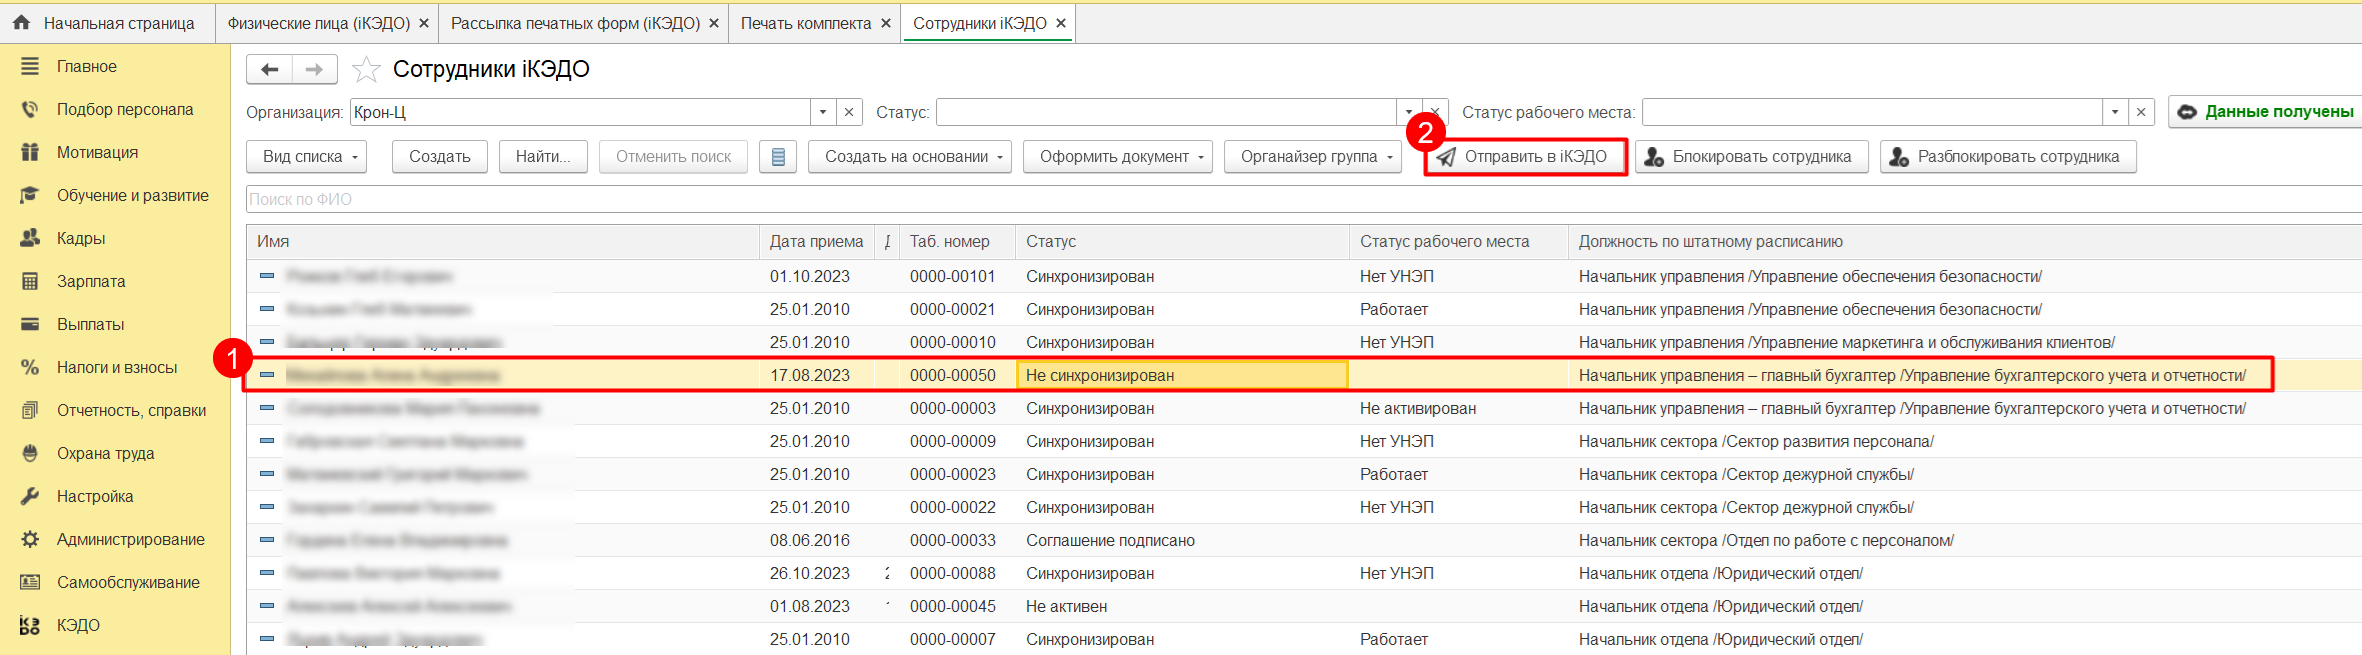Open the Вид списка dropdown
Screen dimensions: 2362x655
click(307, 157)
